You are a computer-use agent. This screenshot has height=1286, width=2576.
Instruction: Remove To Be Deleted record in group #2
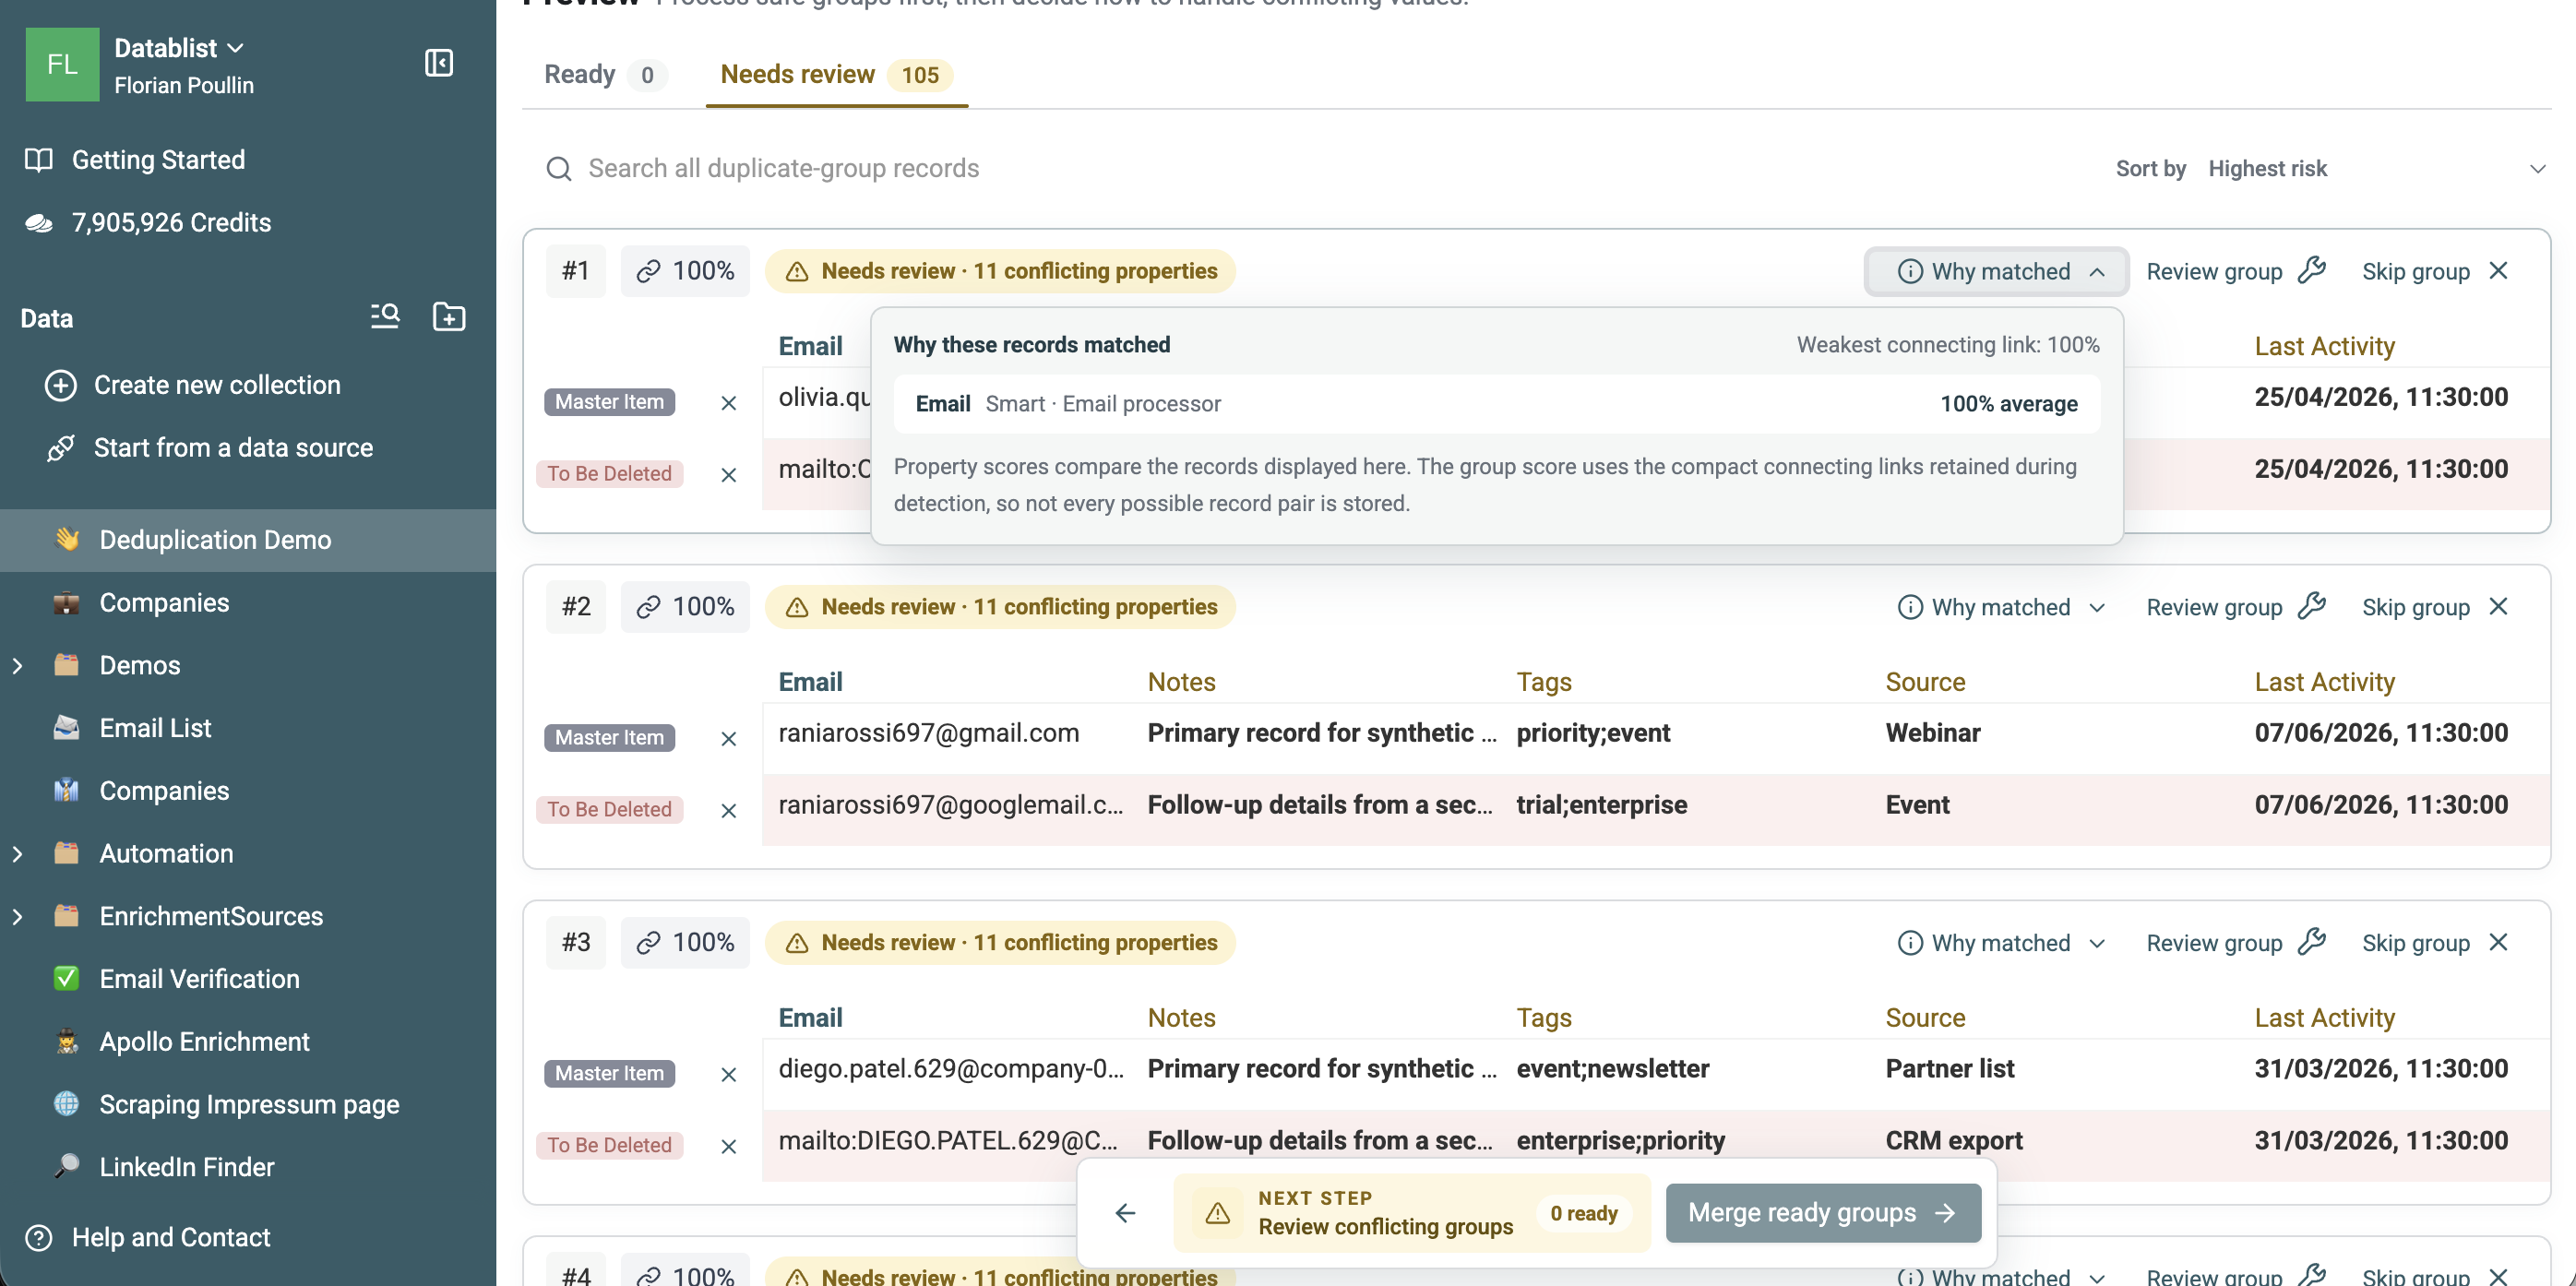728,811
